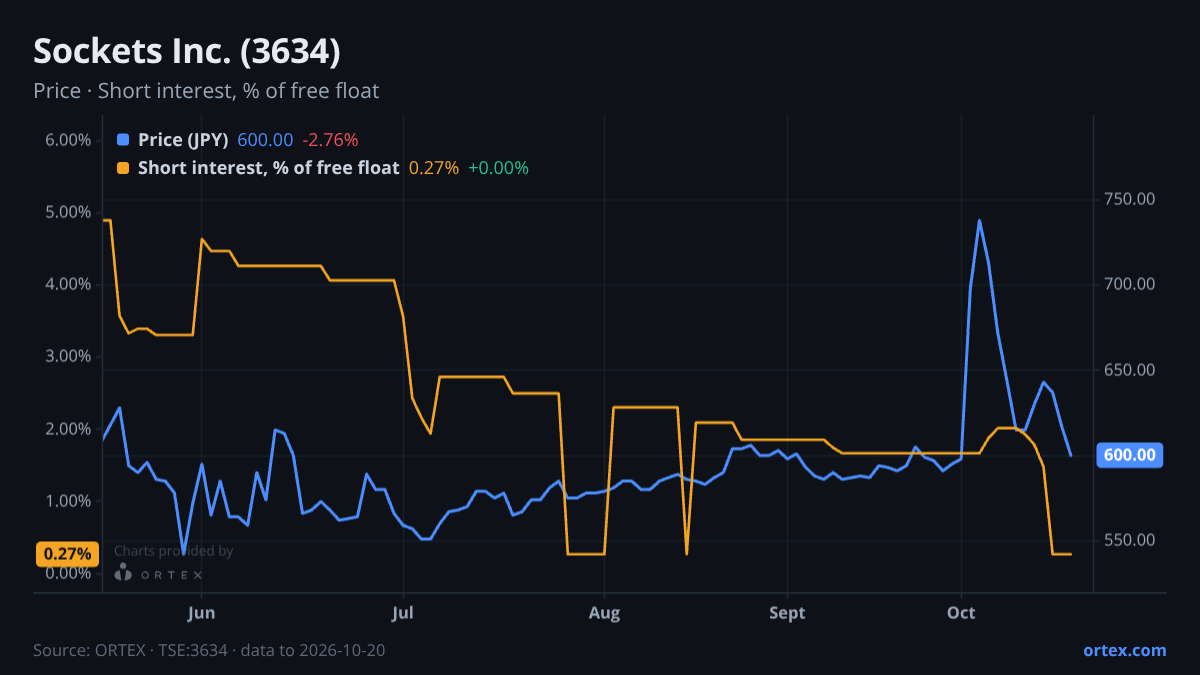Select the Short interest, % of free float legend label

(268, 168)
